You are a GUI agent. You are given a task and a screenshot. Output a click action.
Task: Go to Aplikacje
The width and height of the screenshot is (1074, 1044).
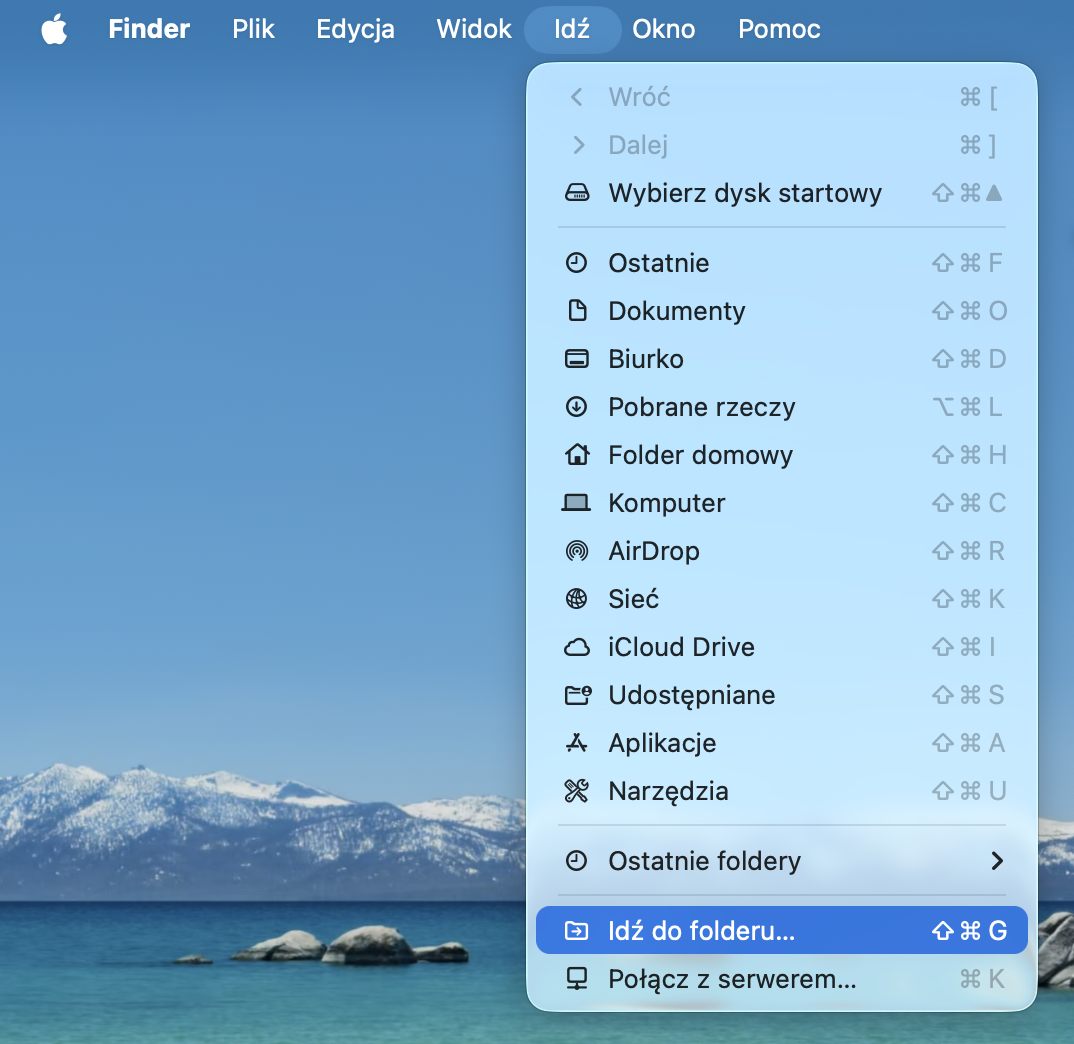pos(782,743)
